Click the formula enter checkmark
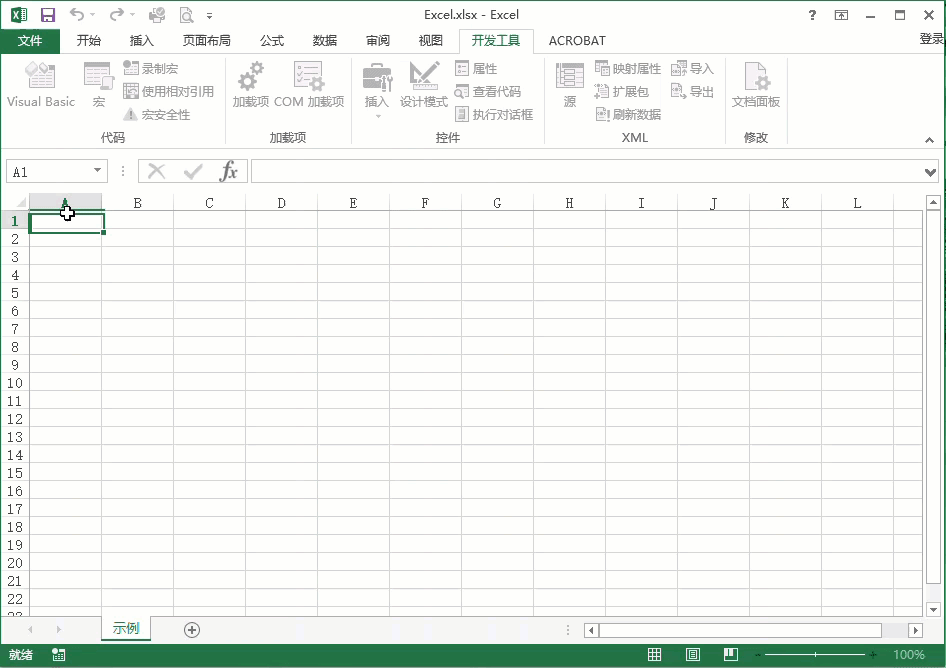Screen dimensions: 946x668 (x=193, y=171)
